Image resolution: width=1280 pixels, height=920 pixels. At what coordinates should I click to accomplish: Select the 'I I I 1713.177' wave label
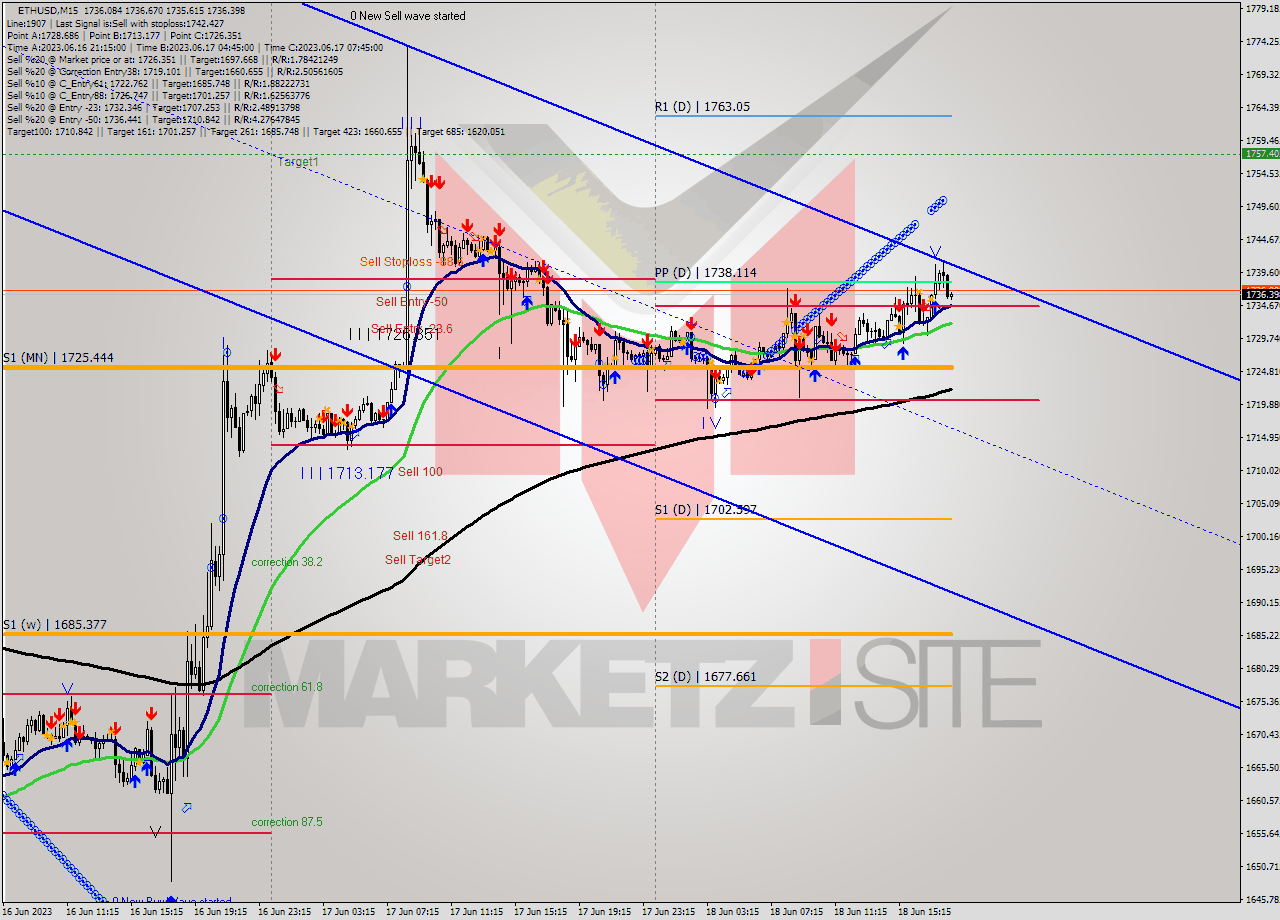(x=347, y=472)
